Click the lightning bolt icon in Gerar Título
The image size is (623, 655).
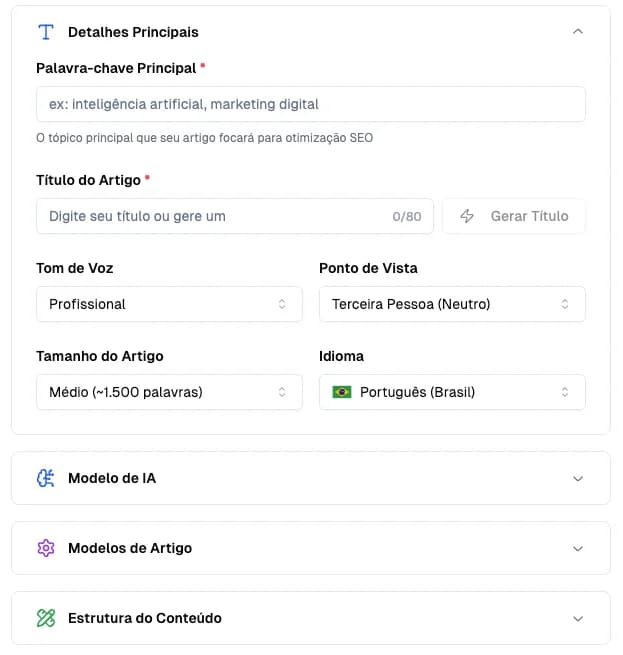[x=467, y=216]
